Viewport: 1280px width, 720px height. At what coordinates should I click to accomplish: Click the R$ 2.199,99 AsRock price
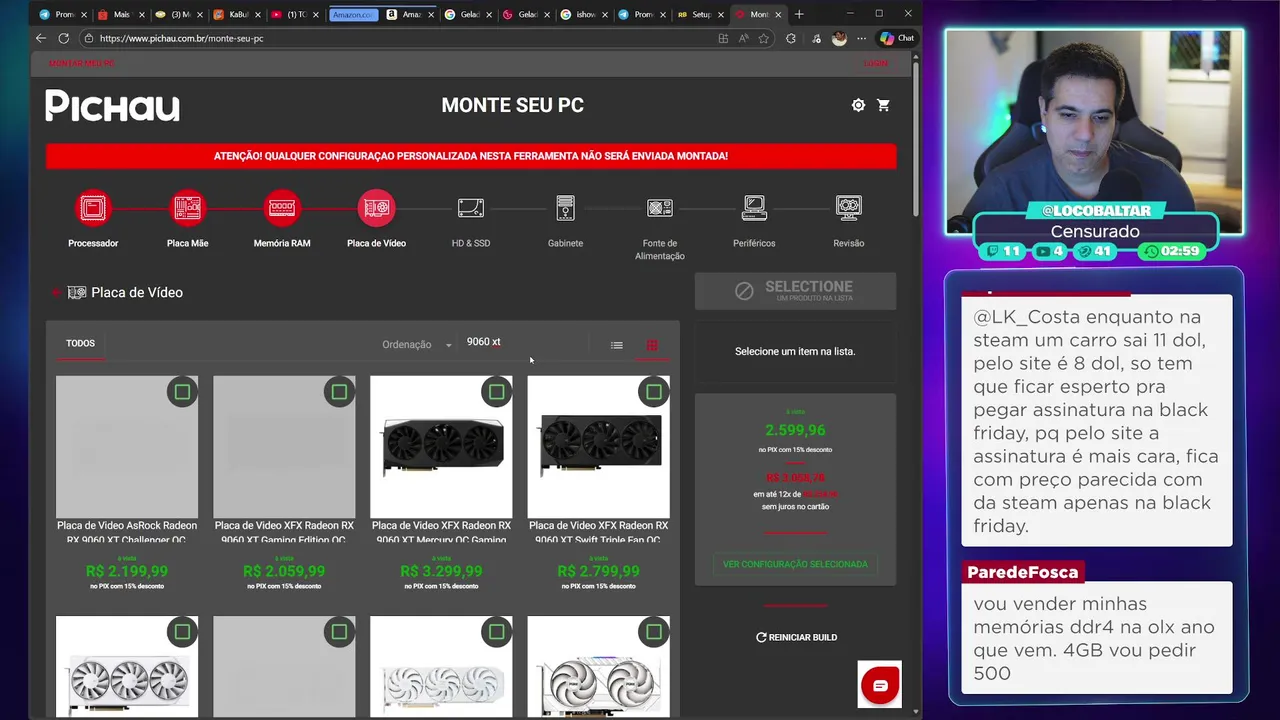[x=127, y=571]
